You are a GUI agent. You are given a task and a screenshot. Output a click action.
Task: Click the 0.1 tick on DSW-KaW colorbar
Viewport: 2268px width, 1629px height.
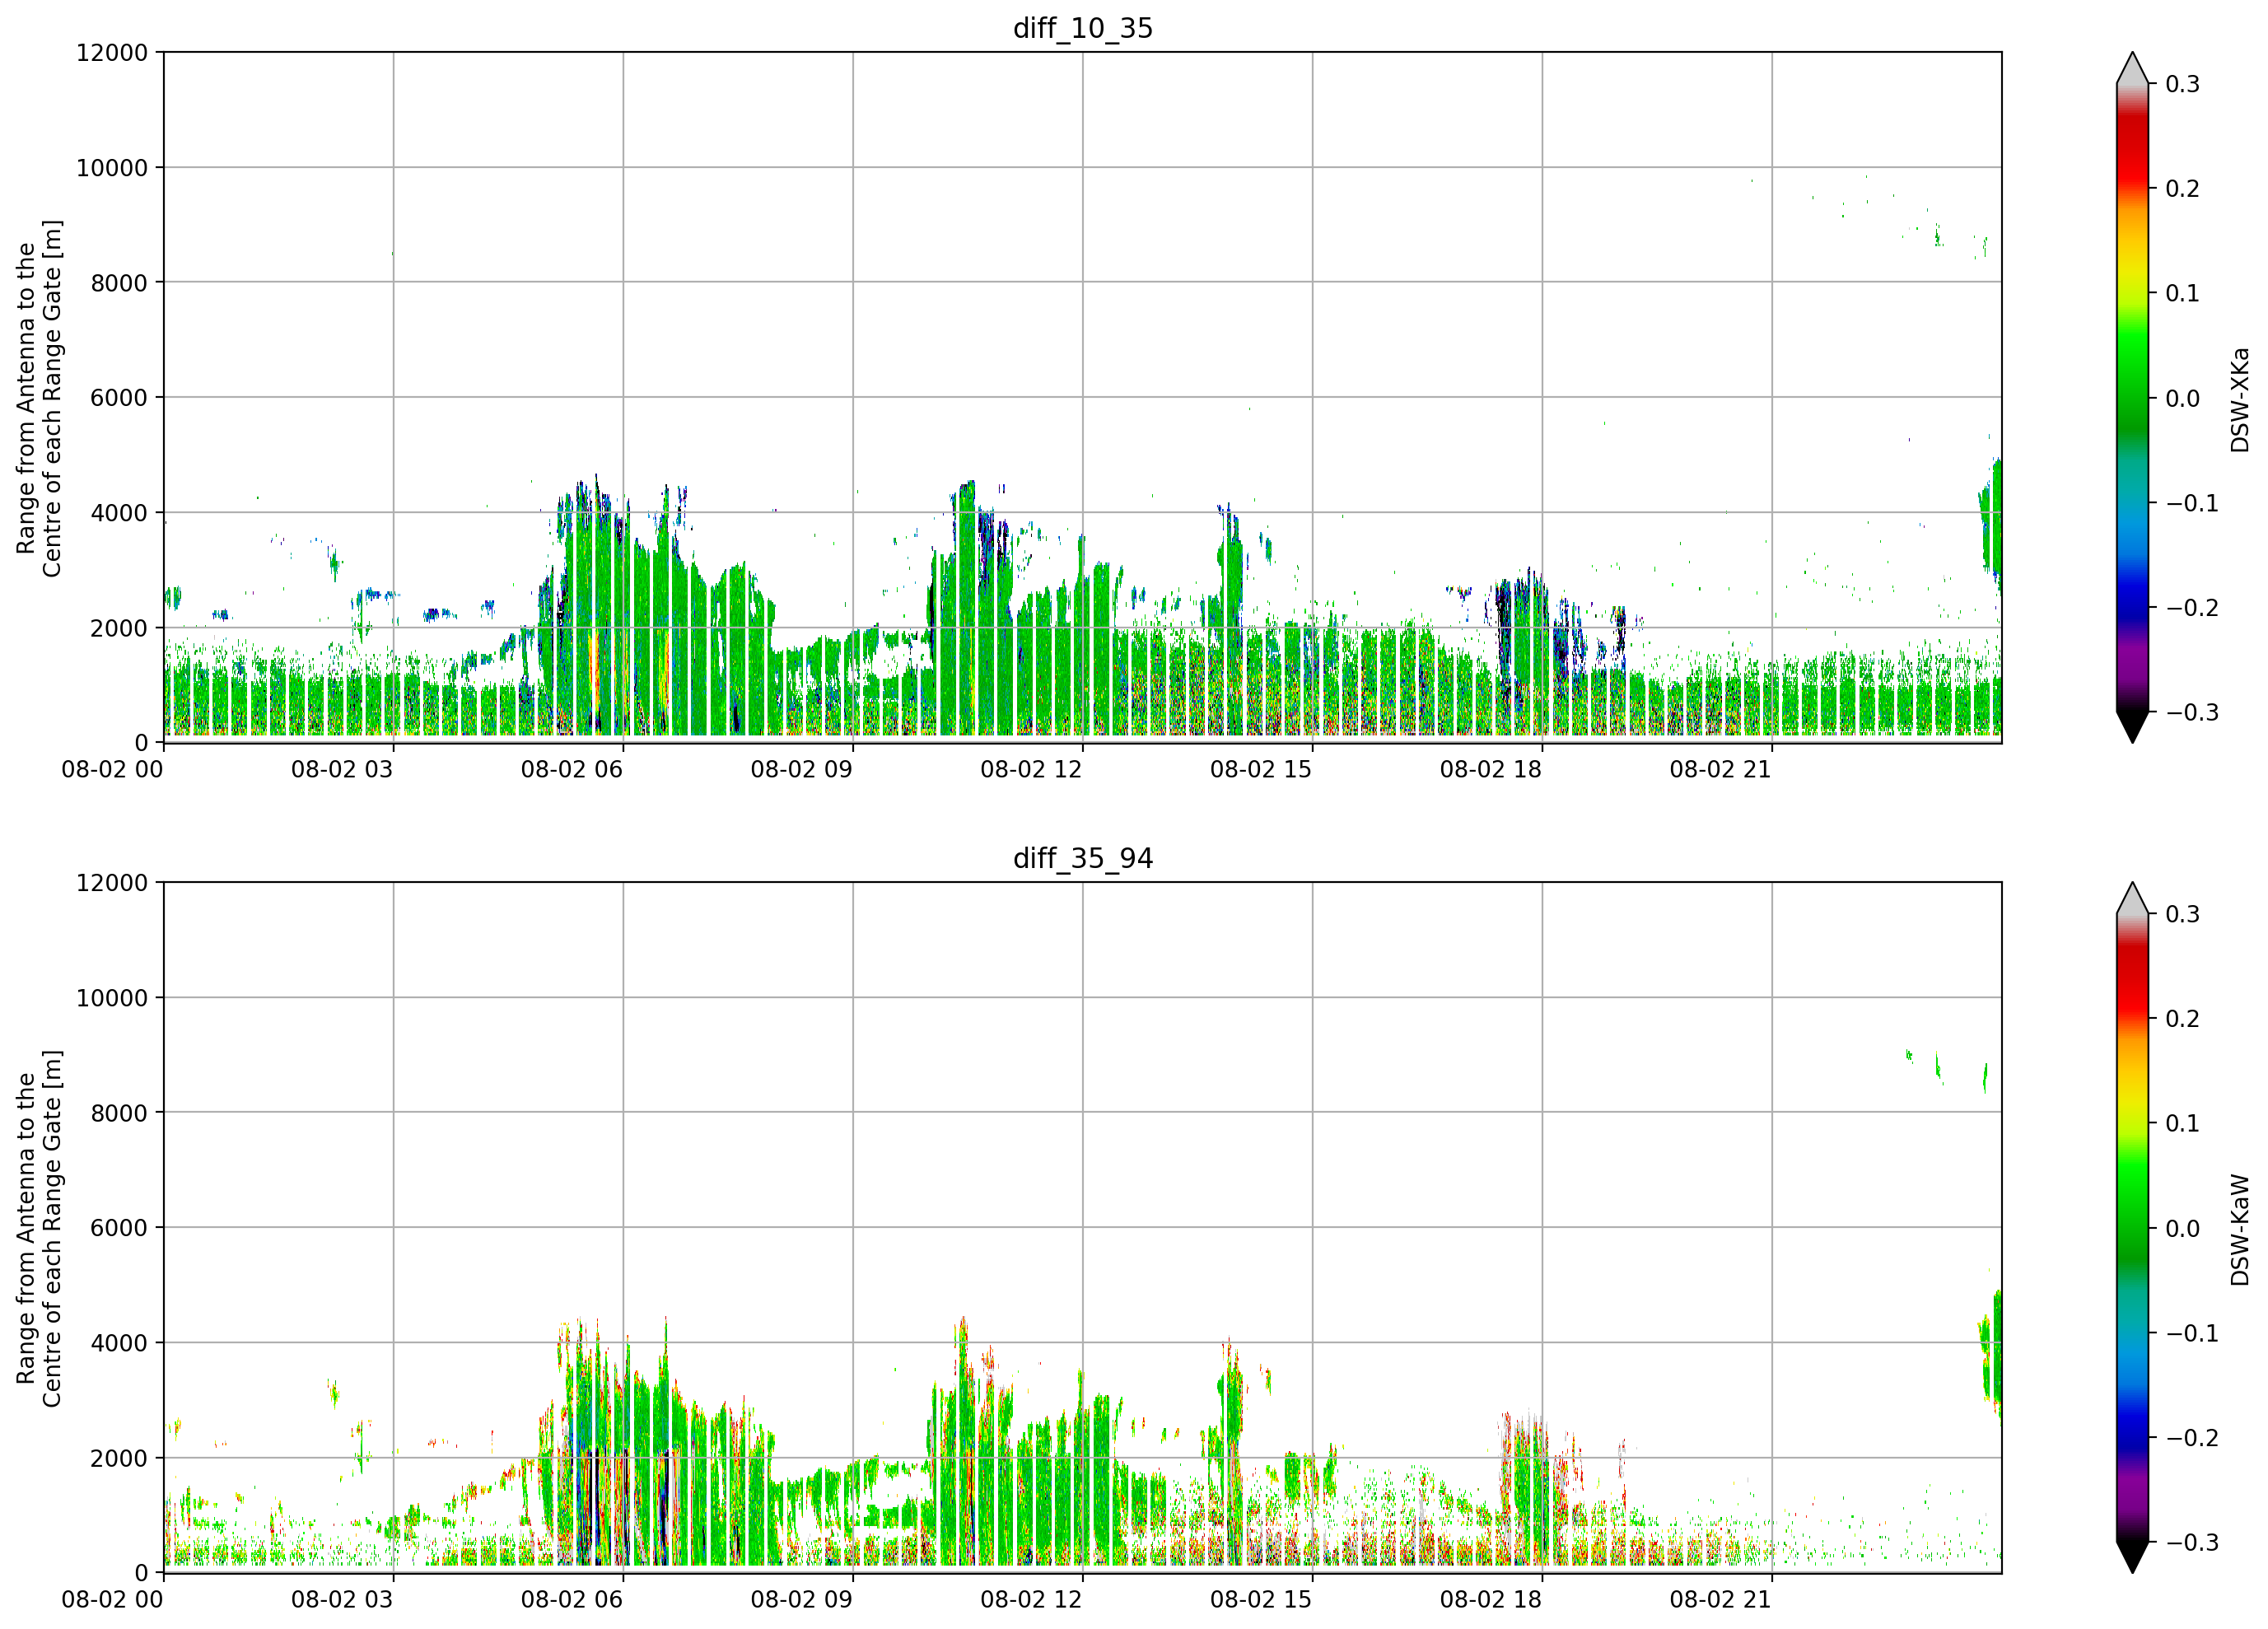2183,1124
